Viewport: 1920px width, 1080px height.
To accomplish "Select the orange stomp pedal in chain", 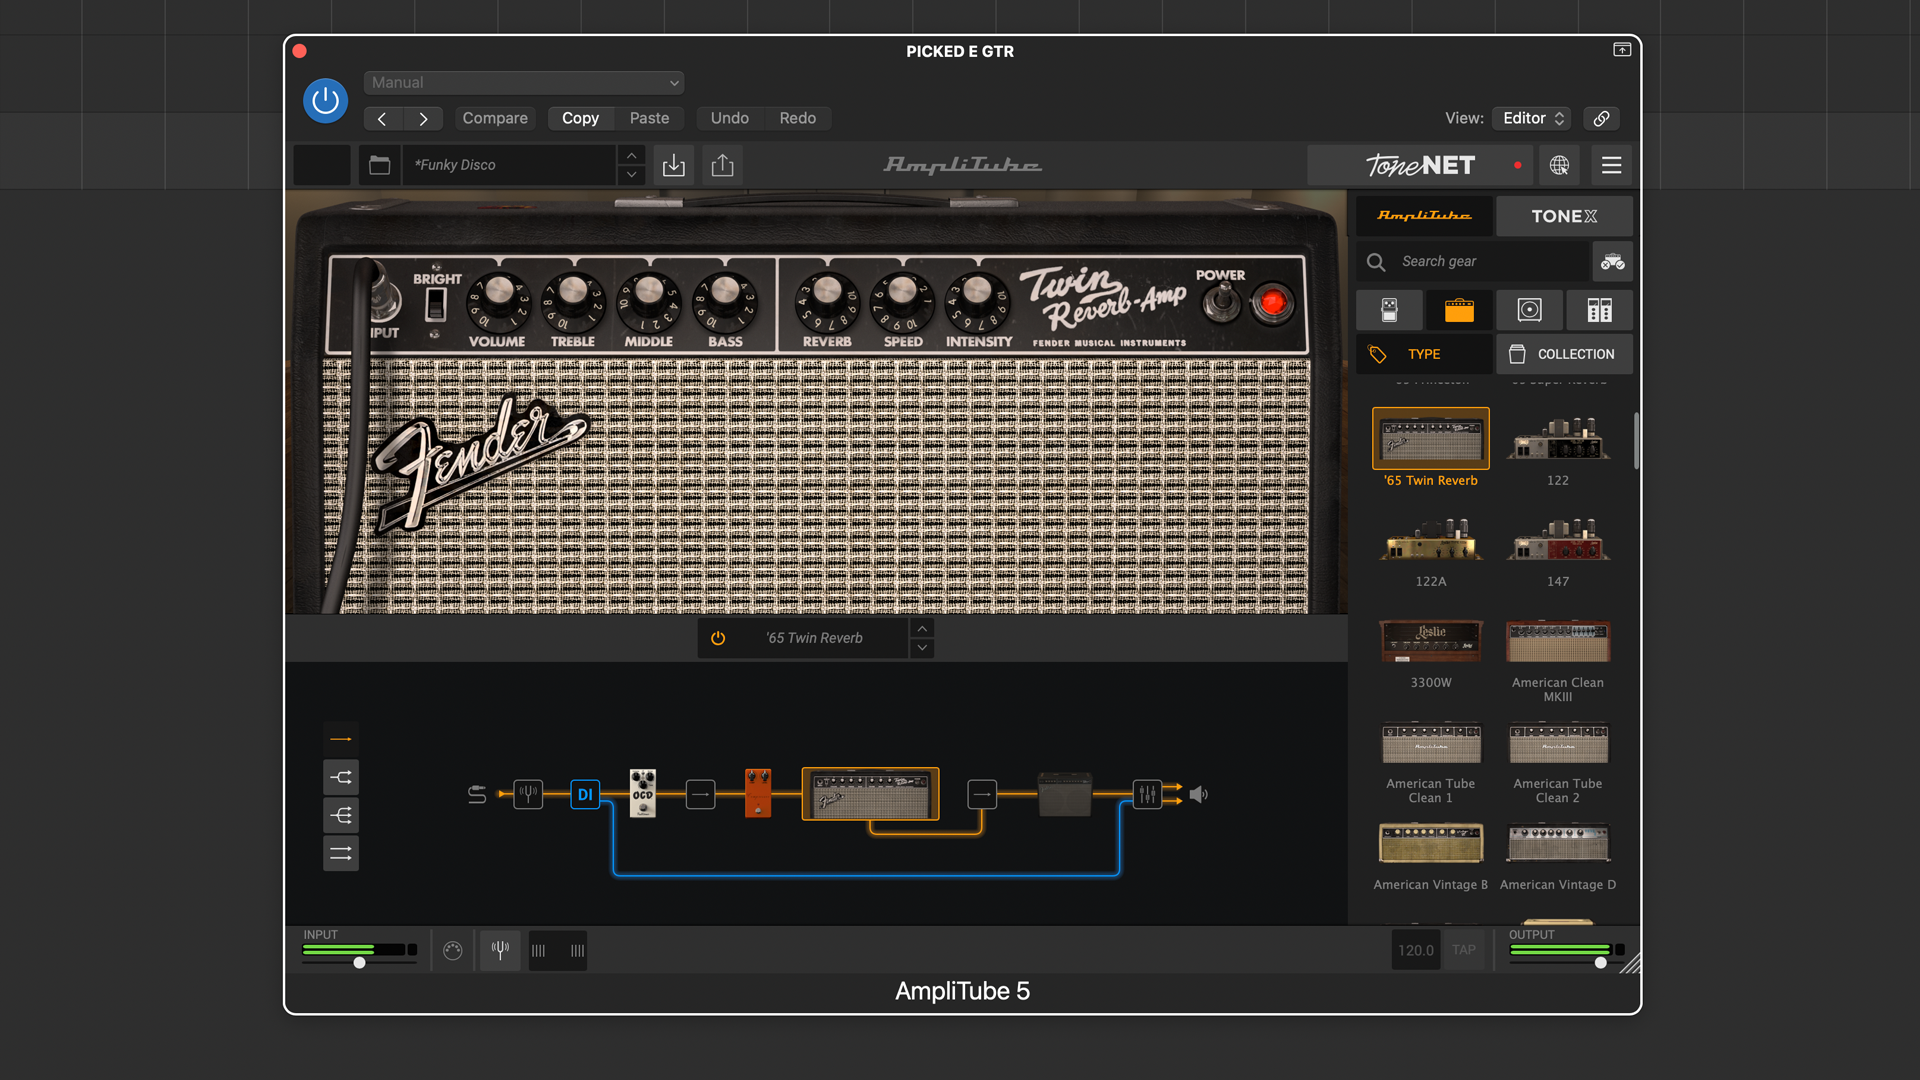I will tap(758, 793).
